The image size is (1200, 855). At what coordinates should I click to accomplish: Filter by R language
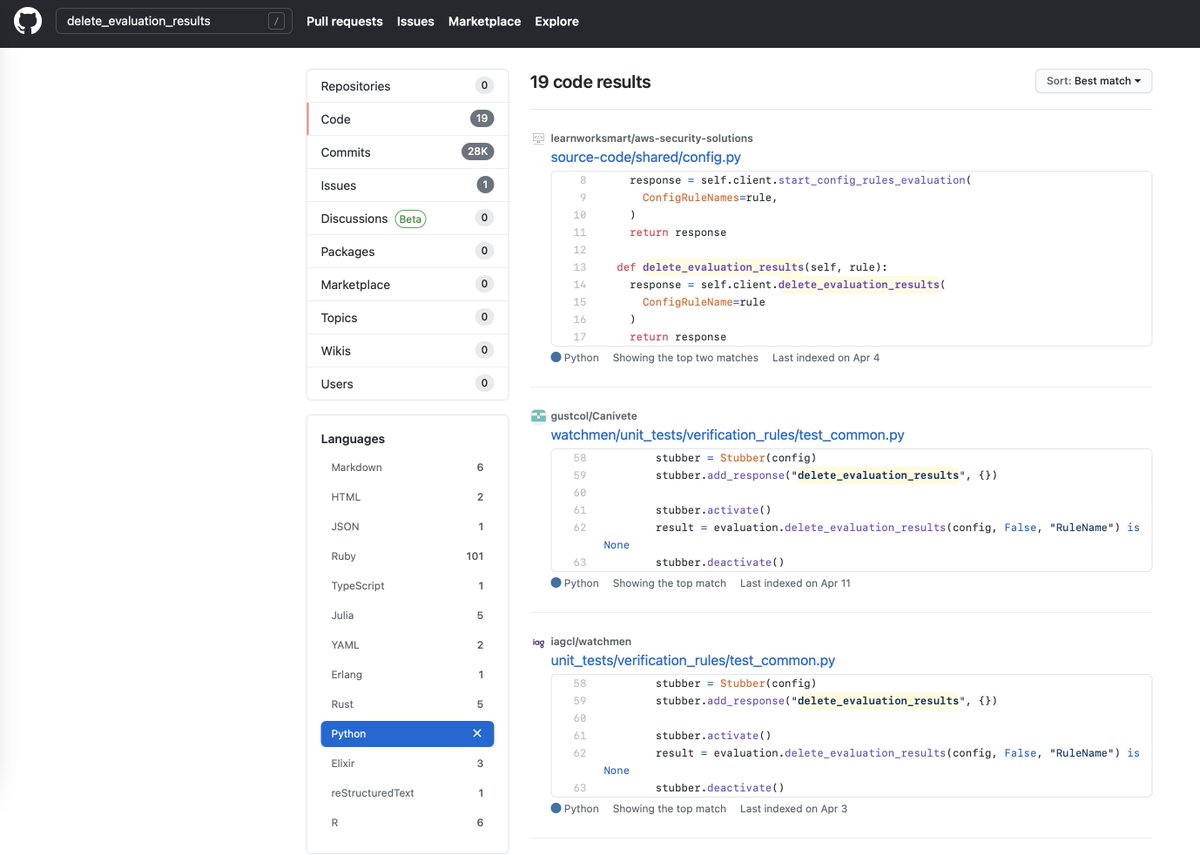(x=407, y=822)
